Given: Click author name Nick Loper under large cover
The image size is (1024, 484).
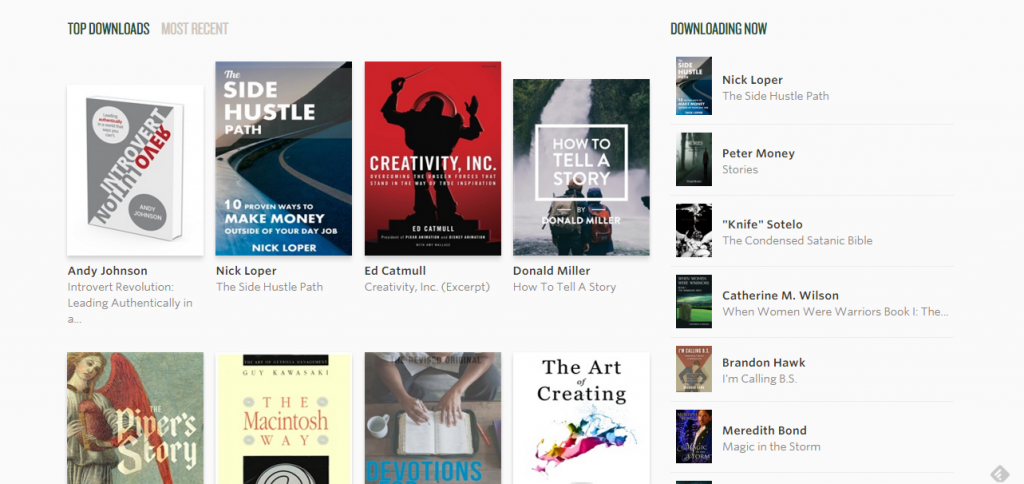Looking at the screenshot, I should (x=246, y=270).
